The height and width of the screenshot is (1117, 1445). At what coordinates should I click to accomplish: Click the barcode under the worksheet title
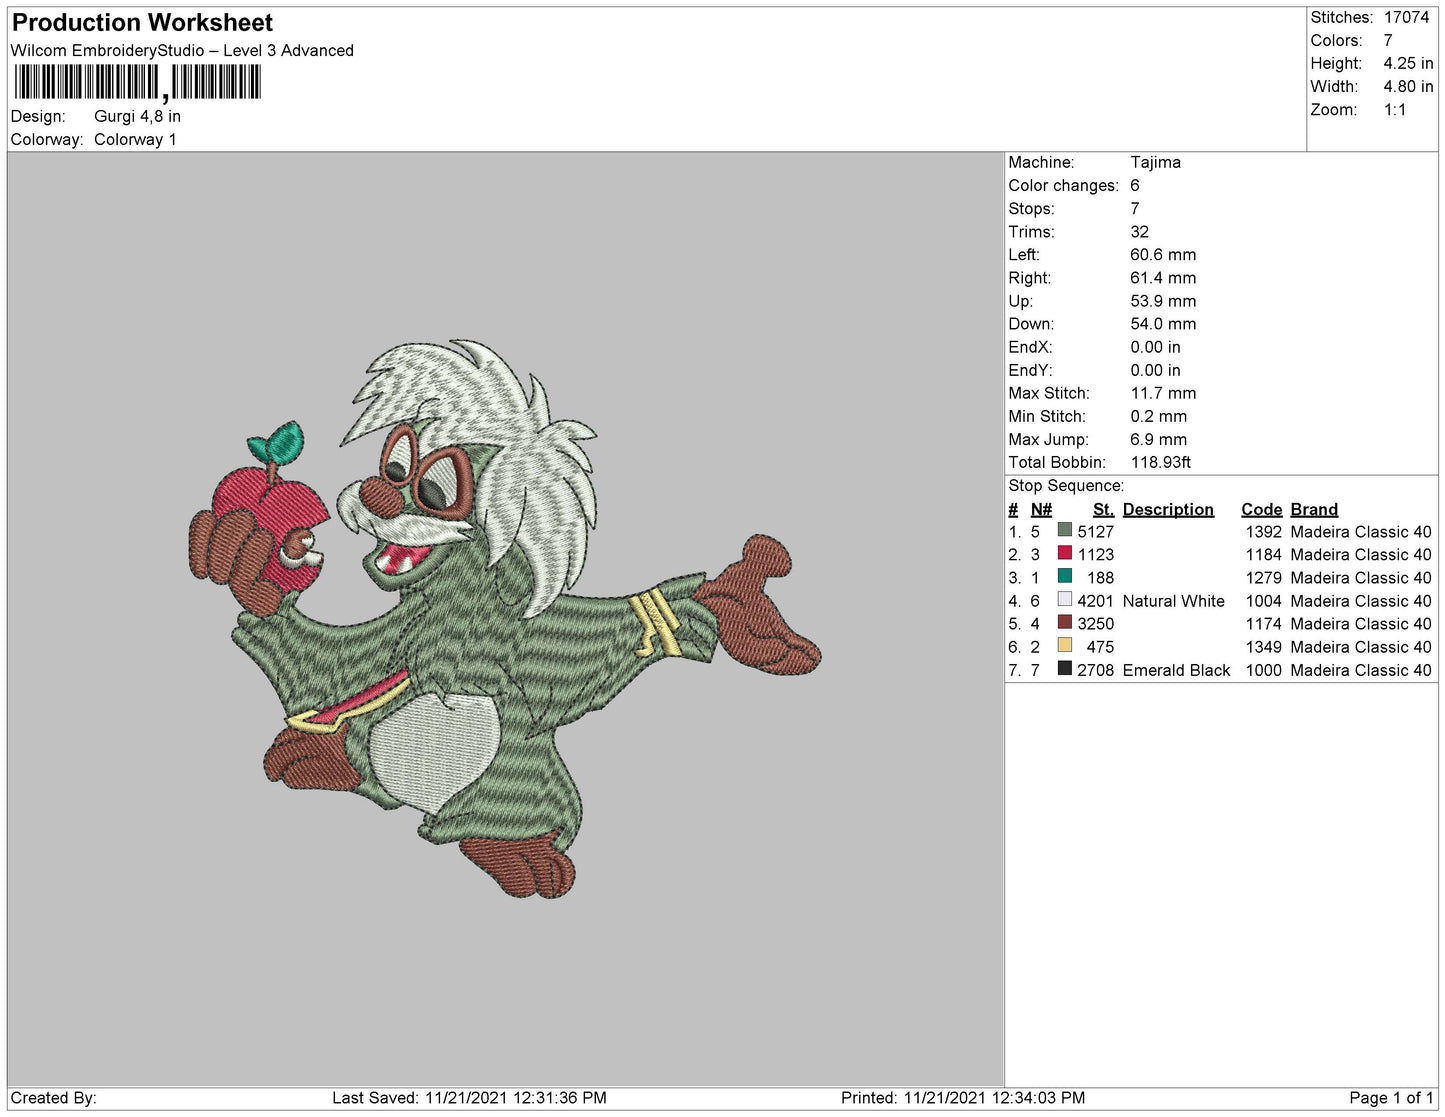pyautogui.click(x=137, y=82)
